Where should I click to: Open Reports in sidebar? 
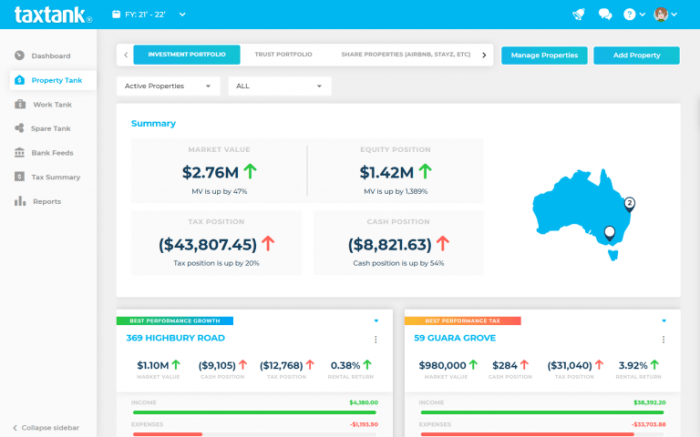click(47, 201)
